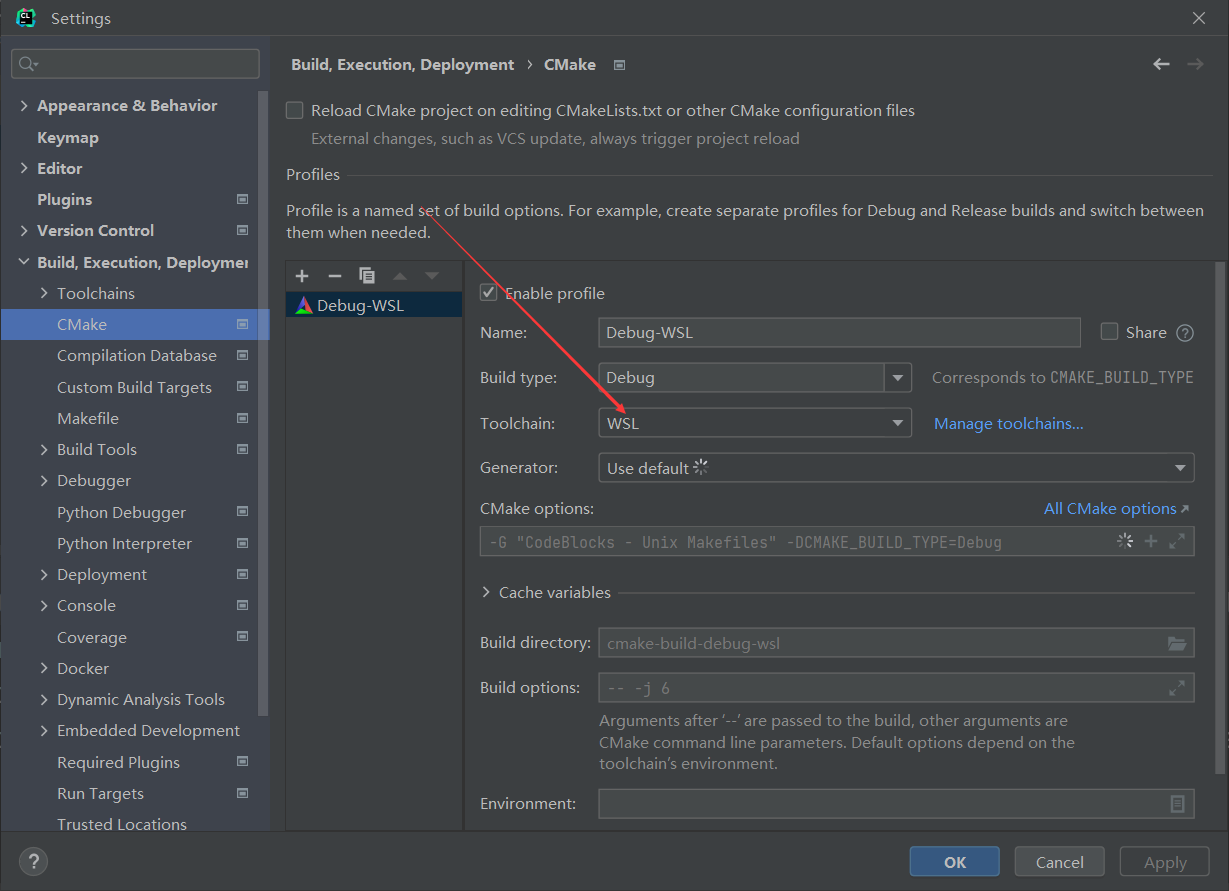The image size is (1229, 891).
Task: Collapse Build, Execution, Deployment node
Action: click(x=24, y=262)
